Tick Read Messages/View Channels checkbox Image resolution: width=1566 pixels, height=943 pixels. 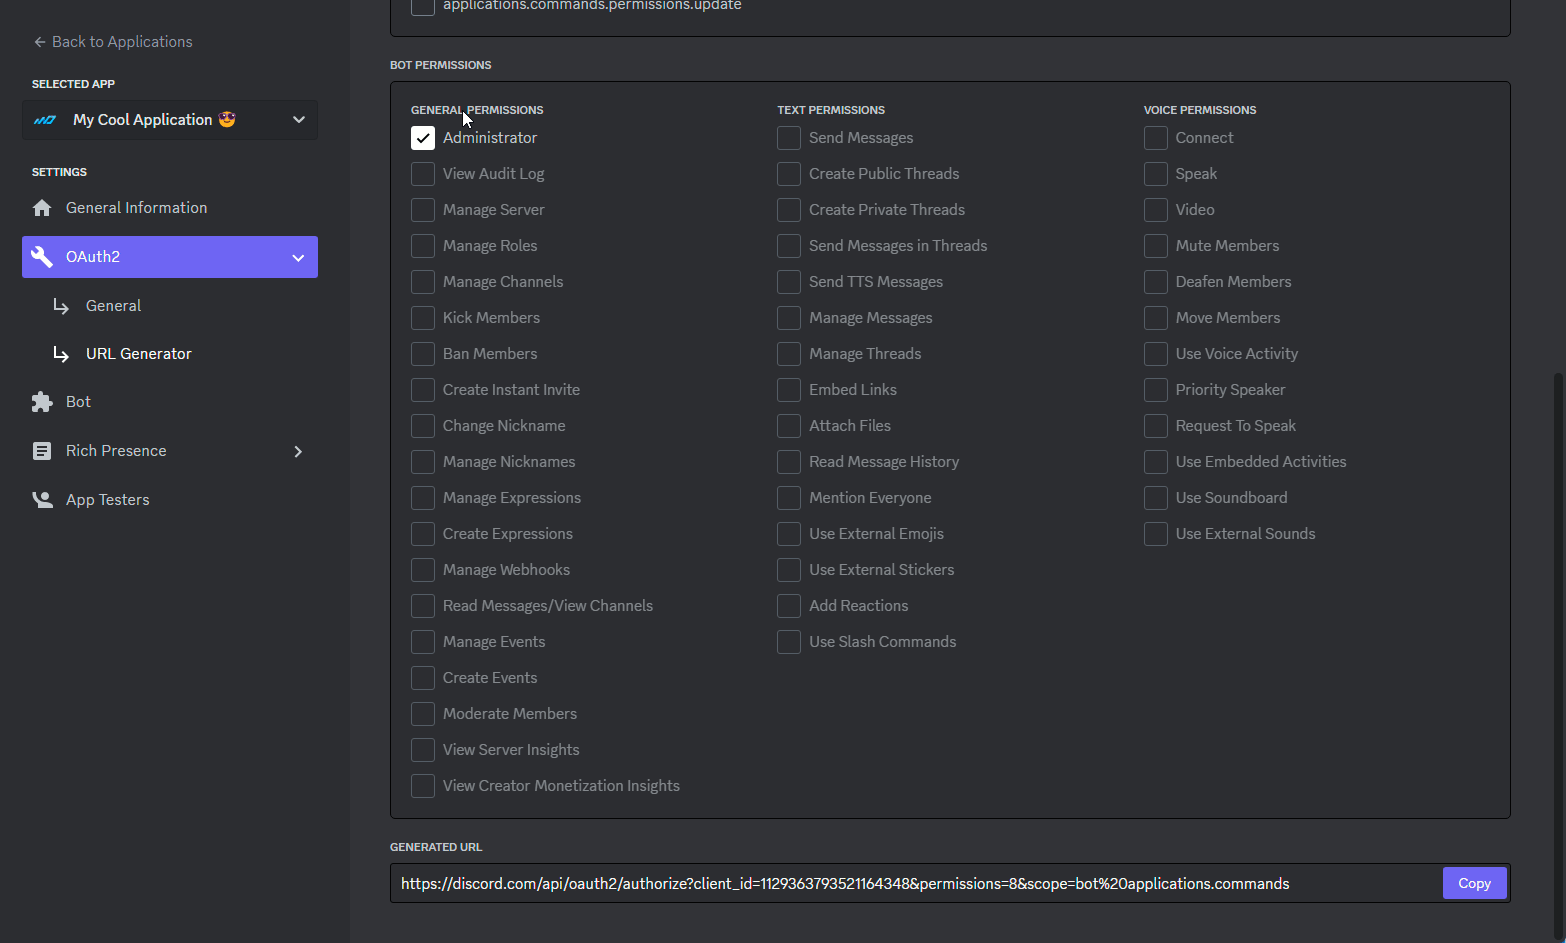[x=423, y=606]
